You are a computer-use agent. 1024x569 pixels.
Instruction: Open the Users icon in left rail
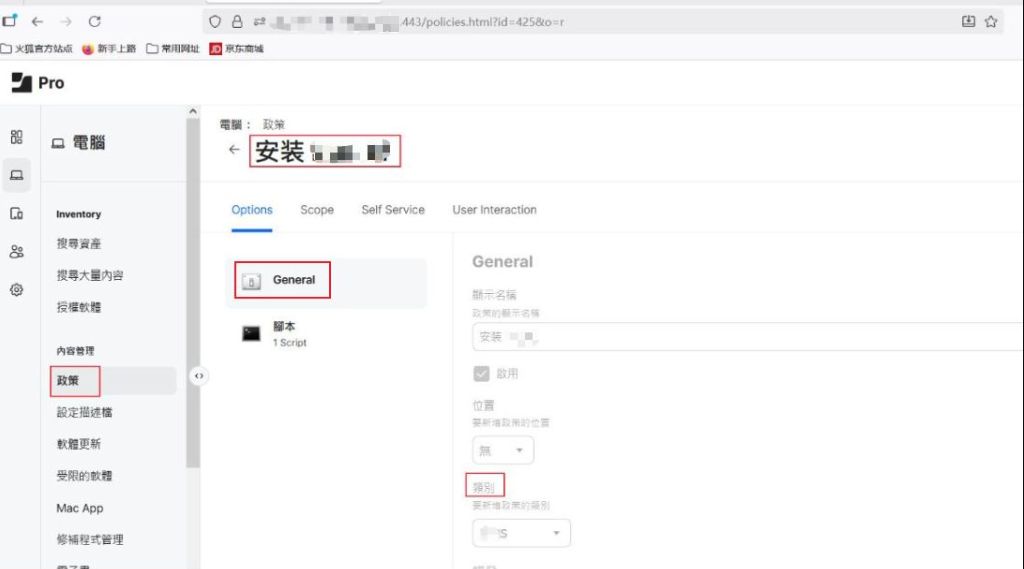(16, 251)
